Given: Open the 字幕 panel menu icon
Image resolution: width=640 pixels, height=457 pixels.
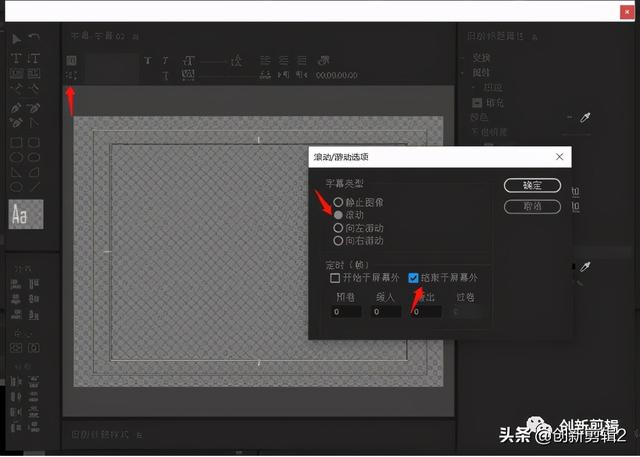Looking at the screenshot, I should (x=136, y=37).
